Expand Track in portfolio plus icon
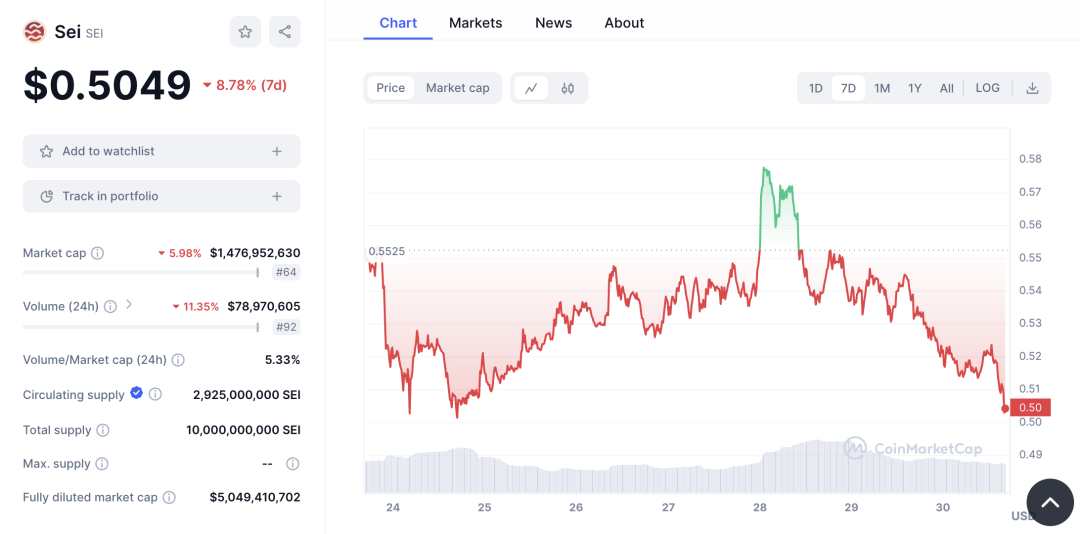Viewport: 1080px width, 534px height. click(x=277, y=197)
